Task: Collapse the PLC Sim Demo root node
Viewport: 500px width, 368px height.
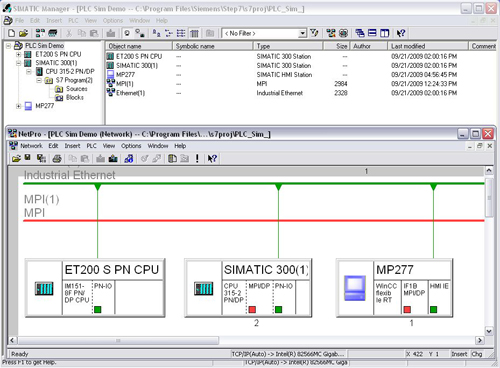Action: tap(9, 46)
